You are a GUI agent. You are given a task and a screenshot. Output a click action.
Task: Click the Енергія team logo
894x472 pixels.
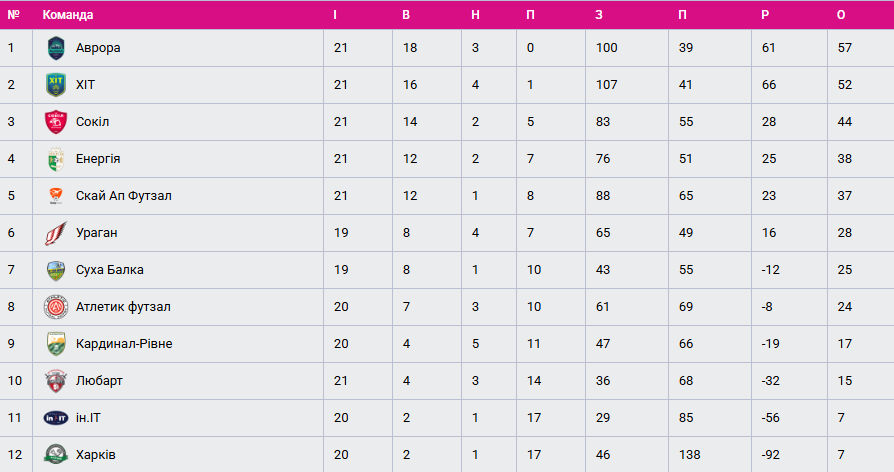[55, 158]
